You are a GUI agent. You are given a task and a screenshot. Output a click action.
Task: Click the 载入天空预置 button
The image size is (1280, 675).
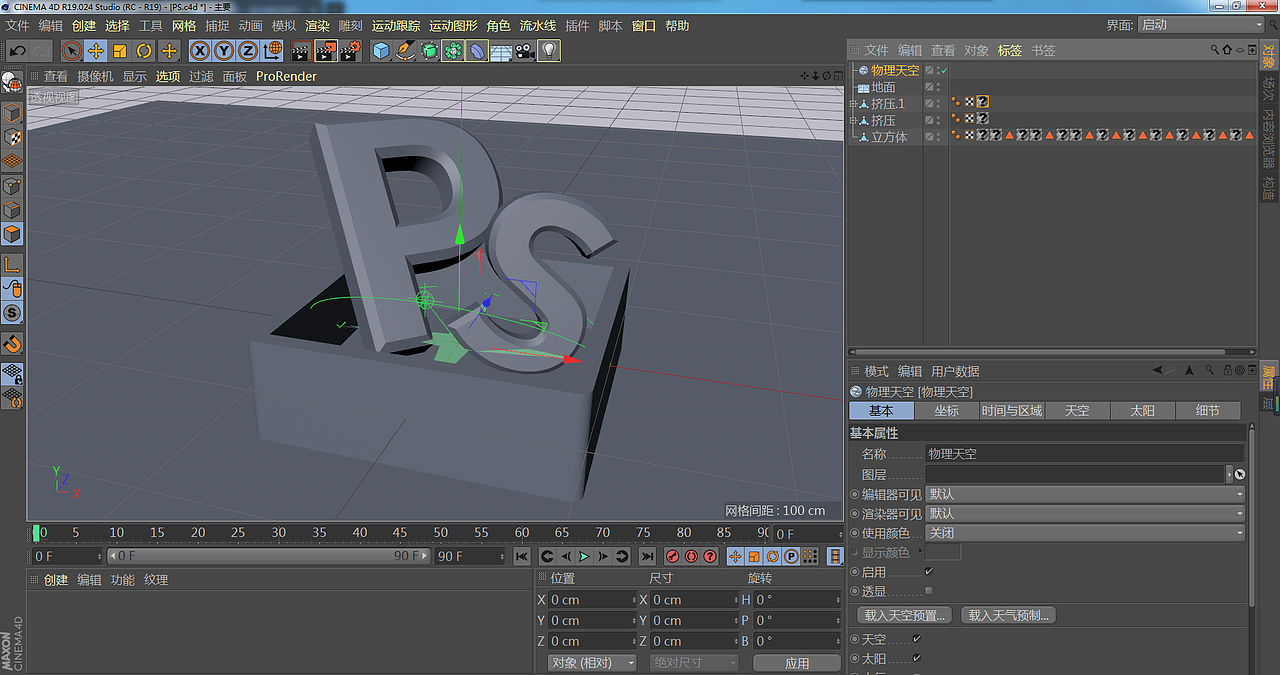pyautogui.click(x=903, y=615)
